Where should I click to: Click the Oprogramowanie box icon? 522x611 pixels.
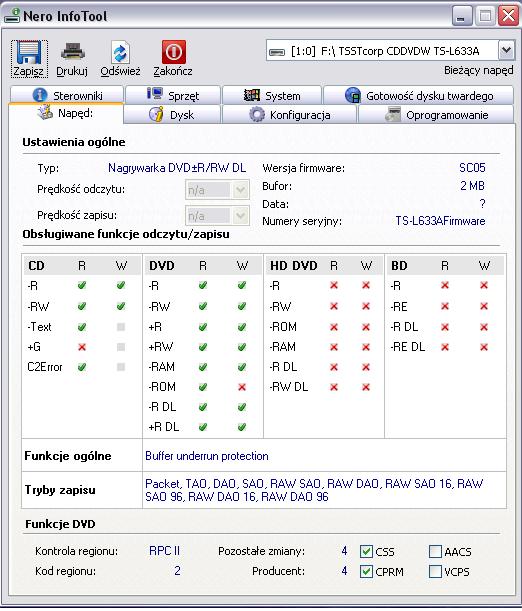[x=393, y=115]
